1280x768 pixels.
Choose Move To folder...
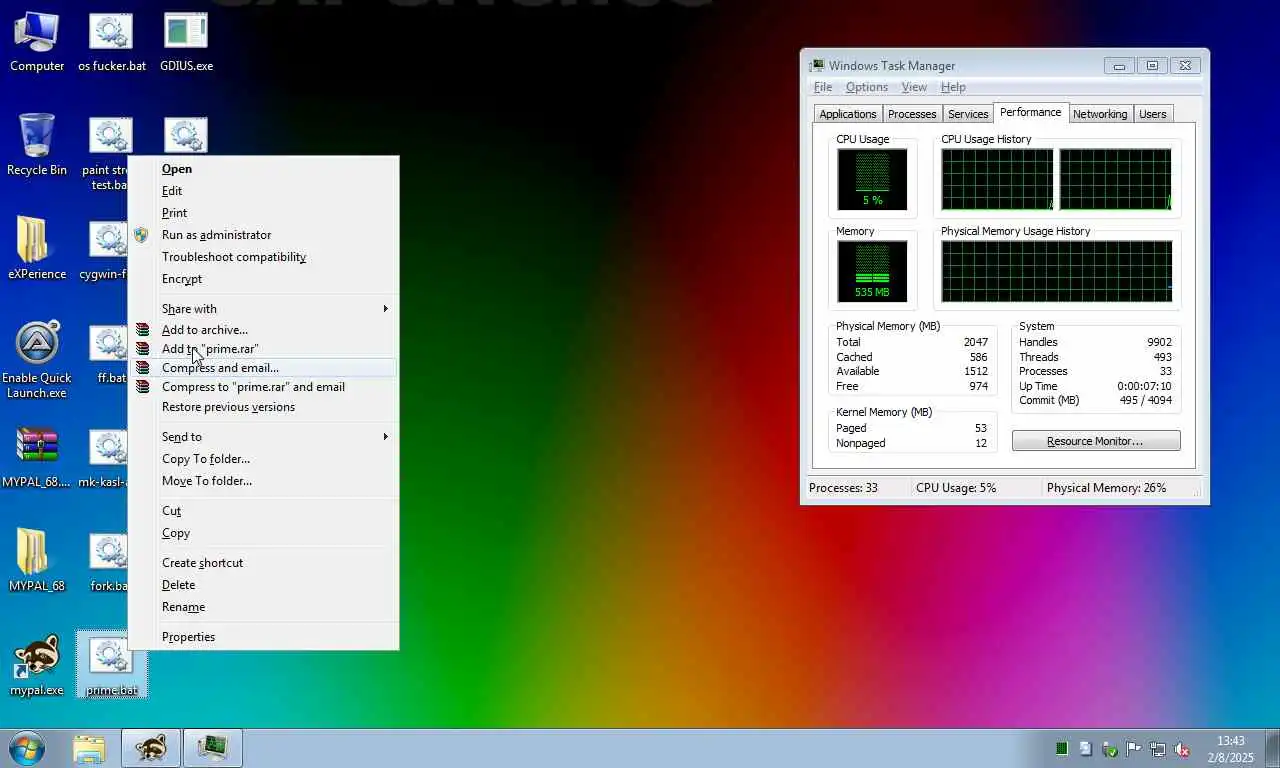[264, 481]
